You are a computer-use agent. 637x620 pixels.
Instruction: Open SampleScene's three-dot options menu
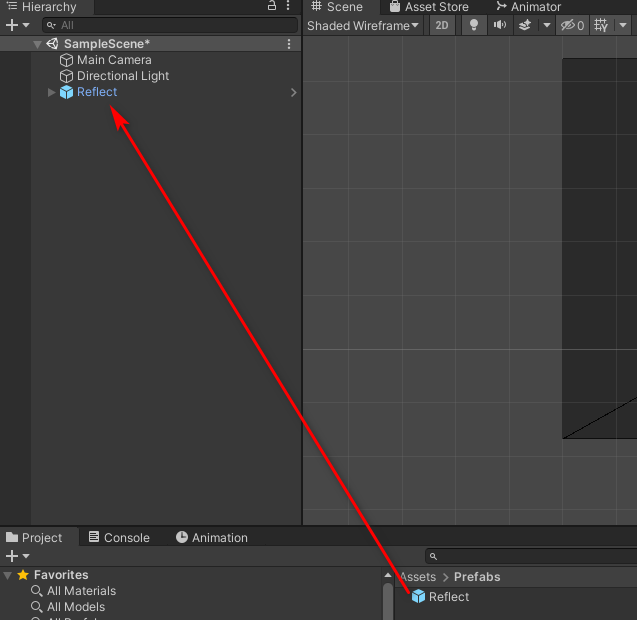[289, 44]
